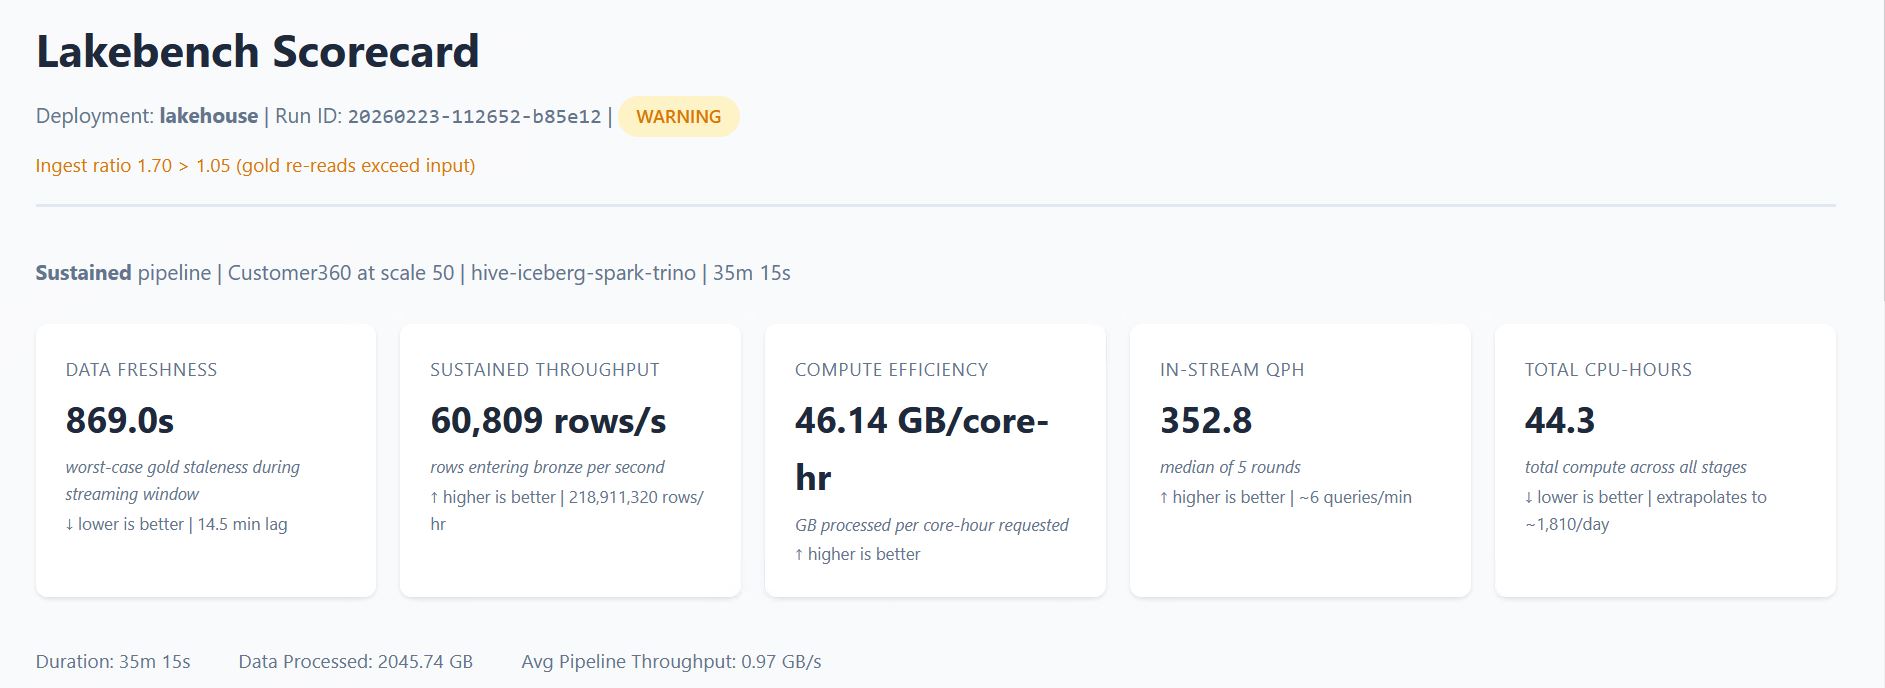Click the 352.8 in-stream QPH value
1885x688 pixels.
(x=1206, y=421)
